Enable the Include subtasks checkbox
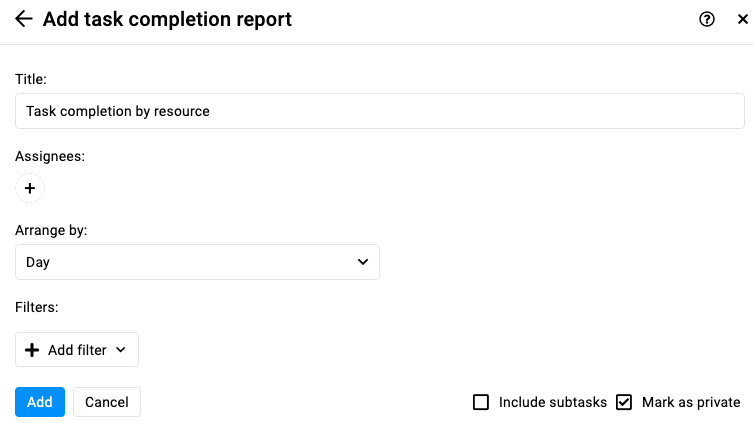753x427 pixels. tap(481, 402)
